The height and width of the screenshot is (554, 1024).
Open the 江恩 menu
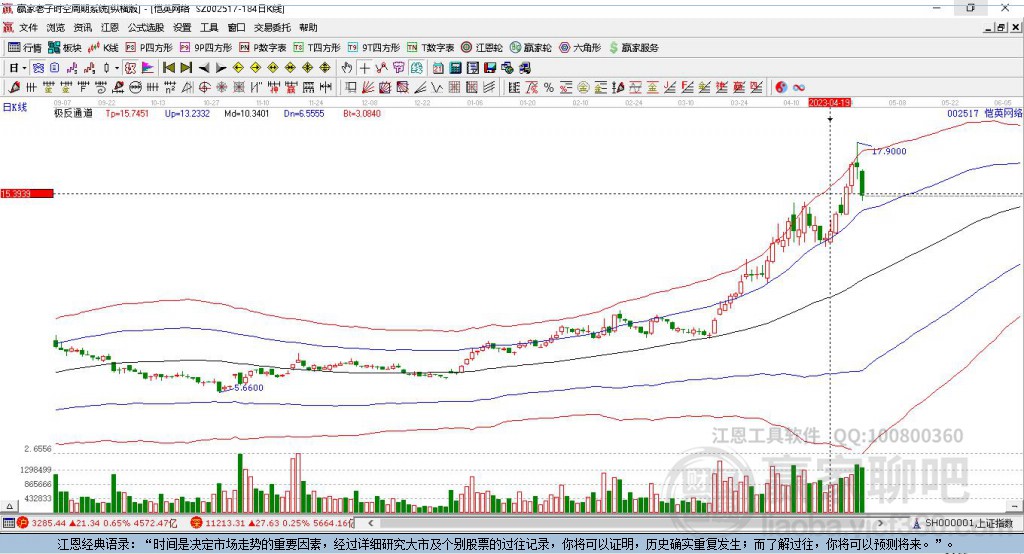[110, 27]
